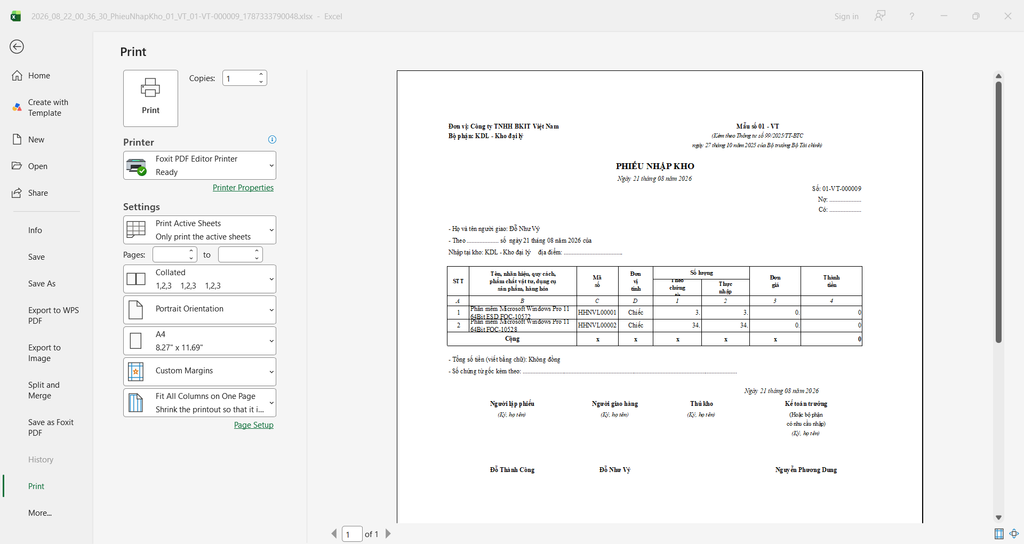Open the Help question mark icon
Viewport: 1024px width, 544px height.
(912, 16)
